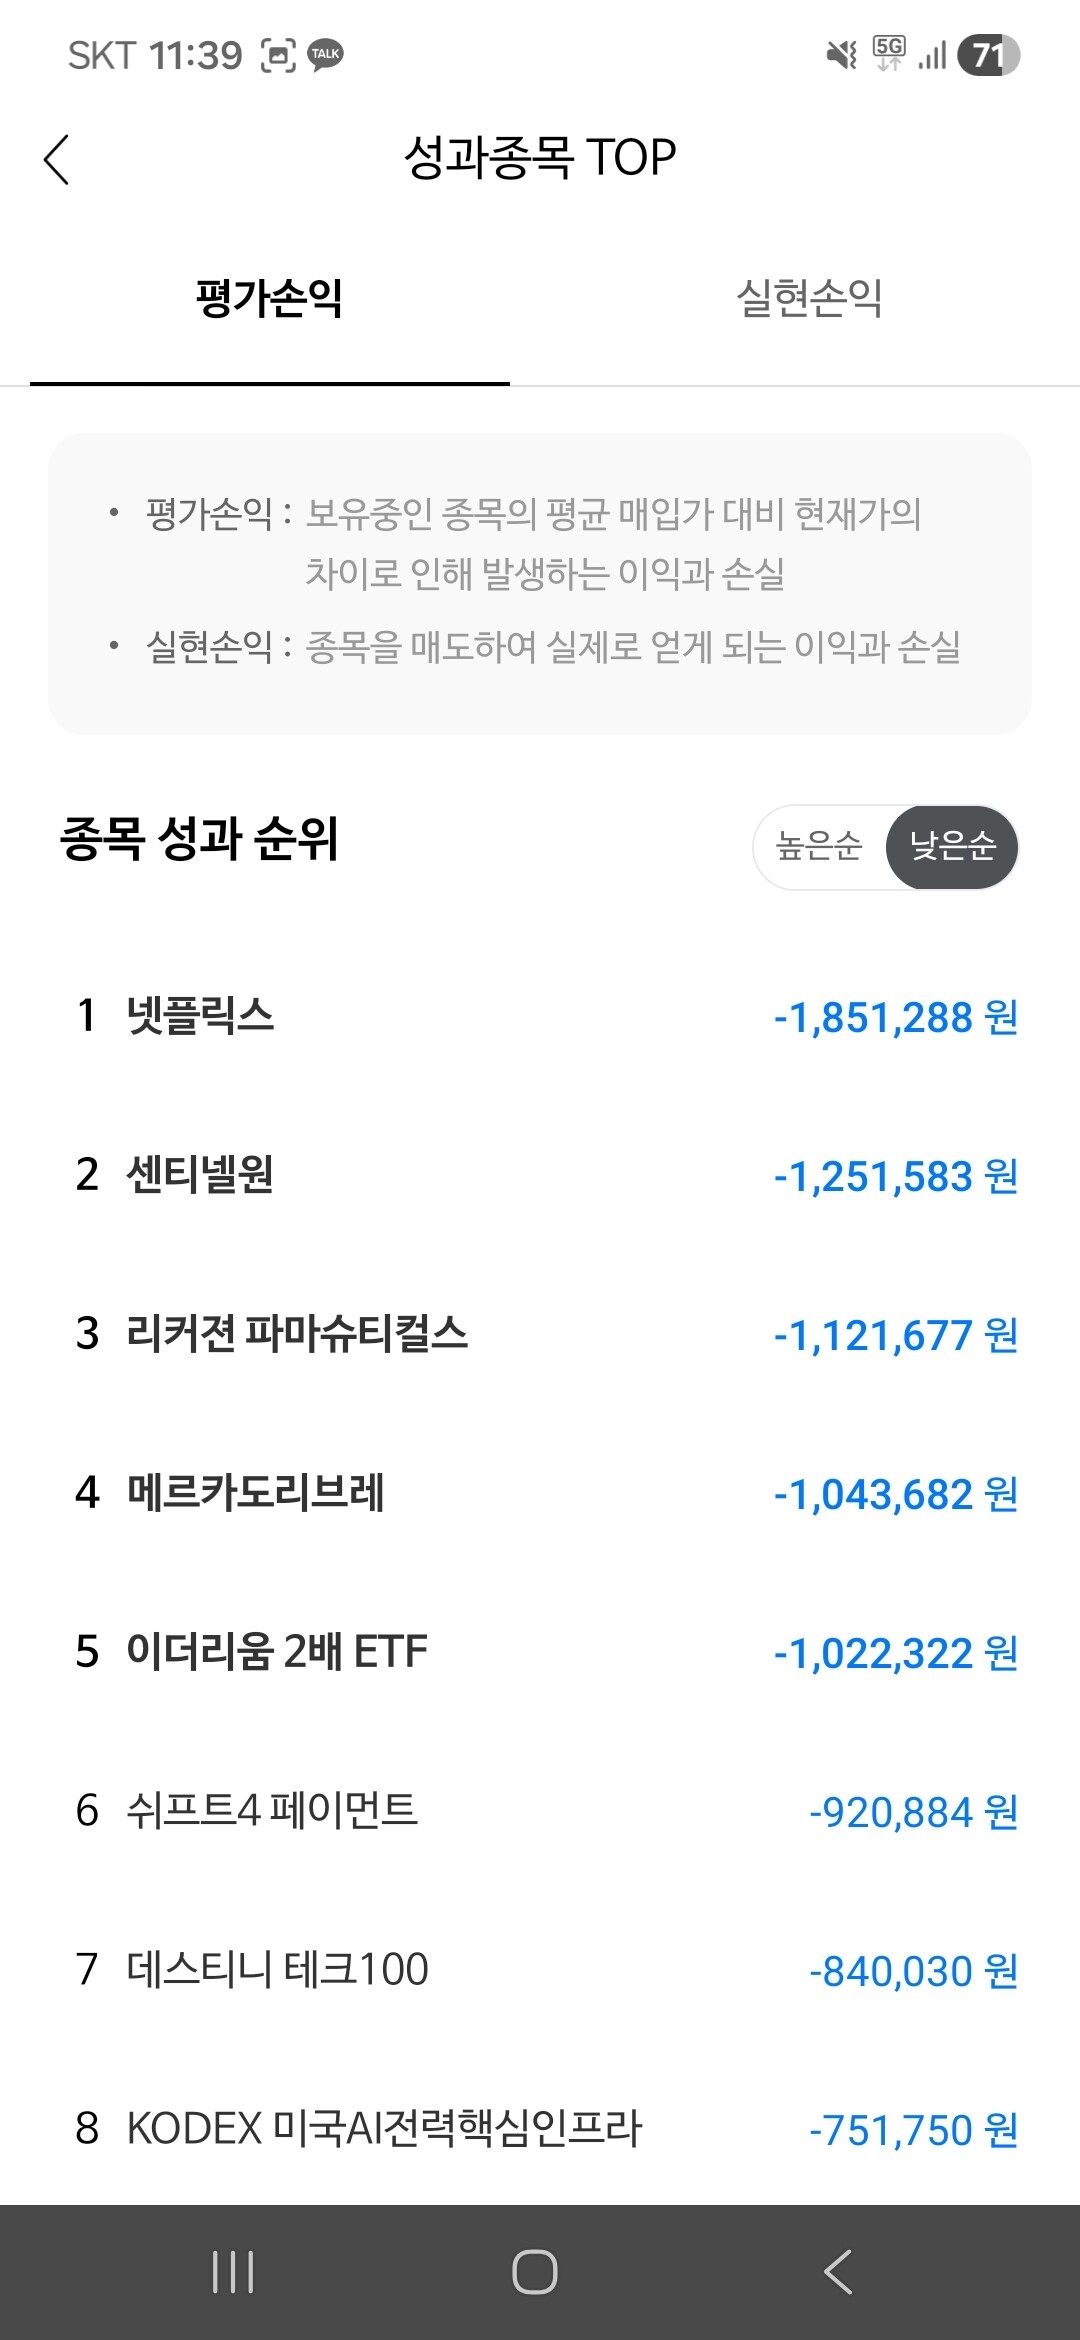1080x2340 pixels.
Task: Switch sorting to 높은순
Action: (819, 846)
